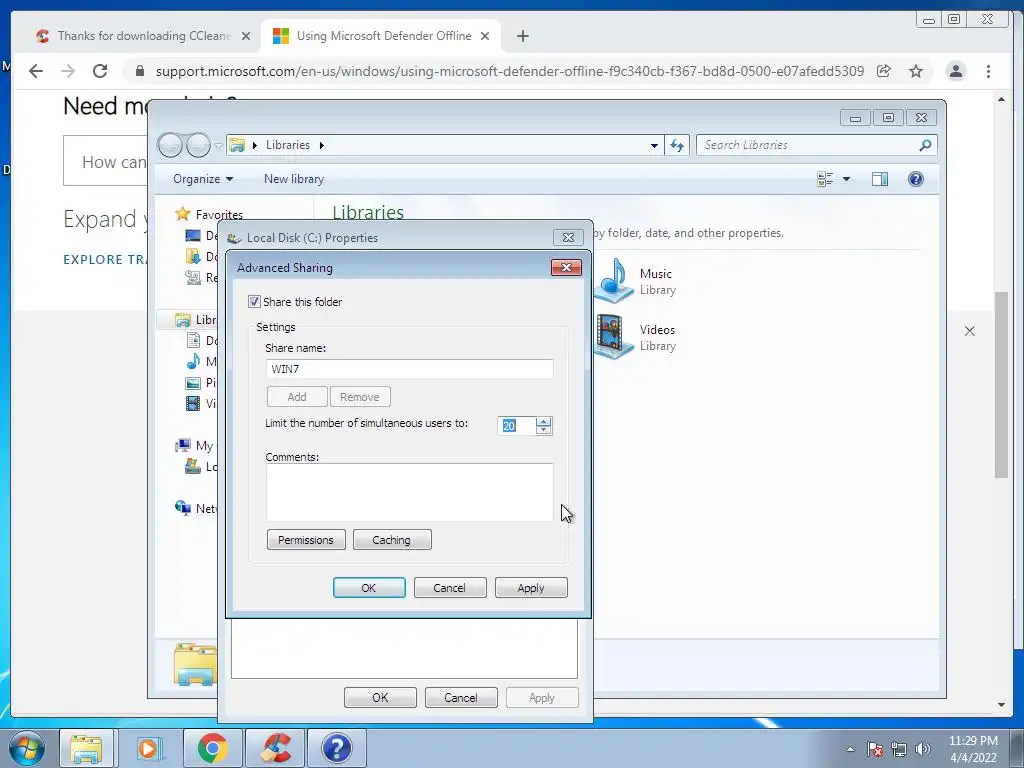This screenshot has height=768, width=1024.
Task: Close the Microsoft Defender Offline tab
Action: [x=485, y=36]
